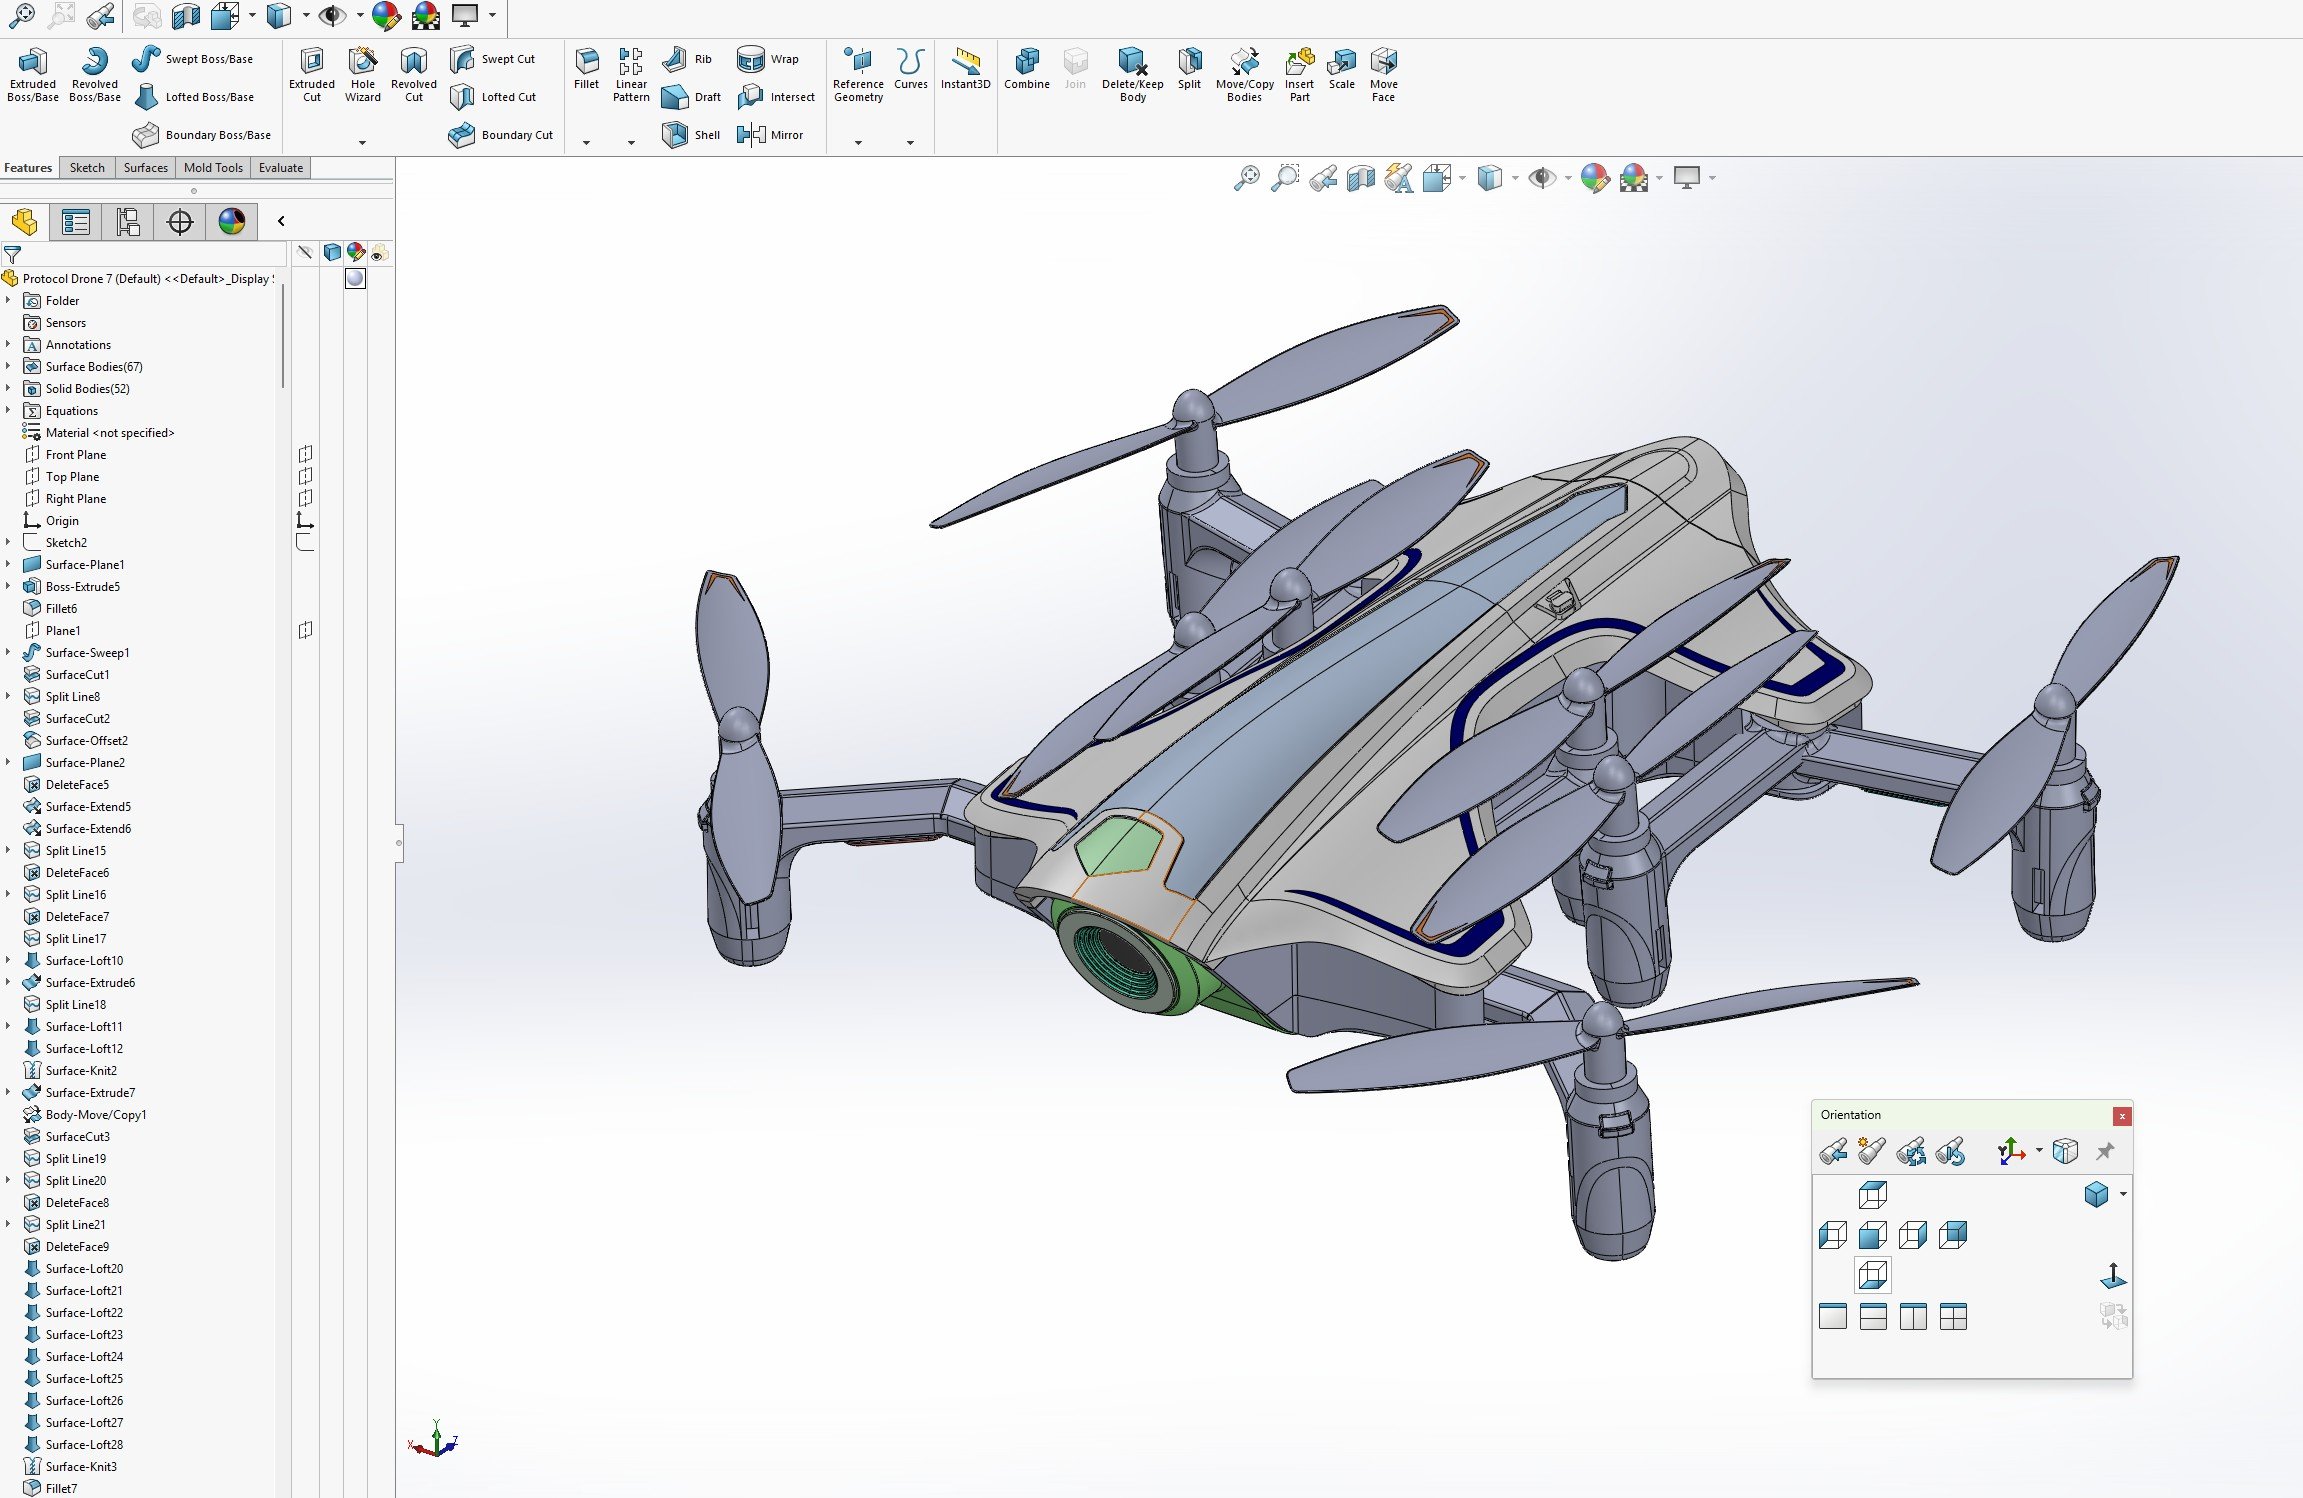This screenshot has height=1498, width=2303.
Task: Expand the Solid Bodies(52) folder
Action: (x=9, y=389)
